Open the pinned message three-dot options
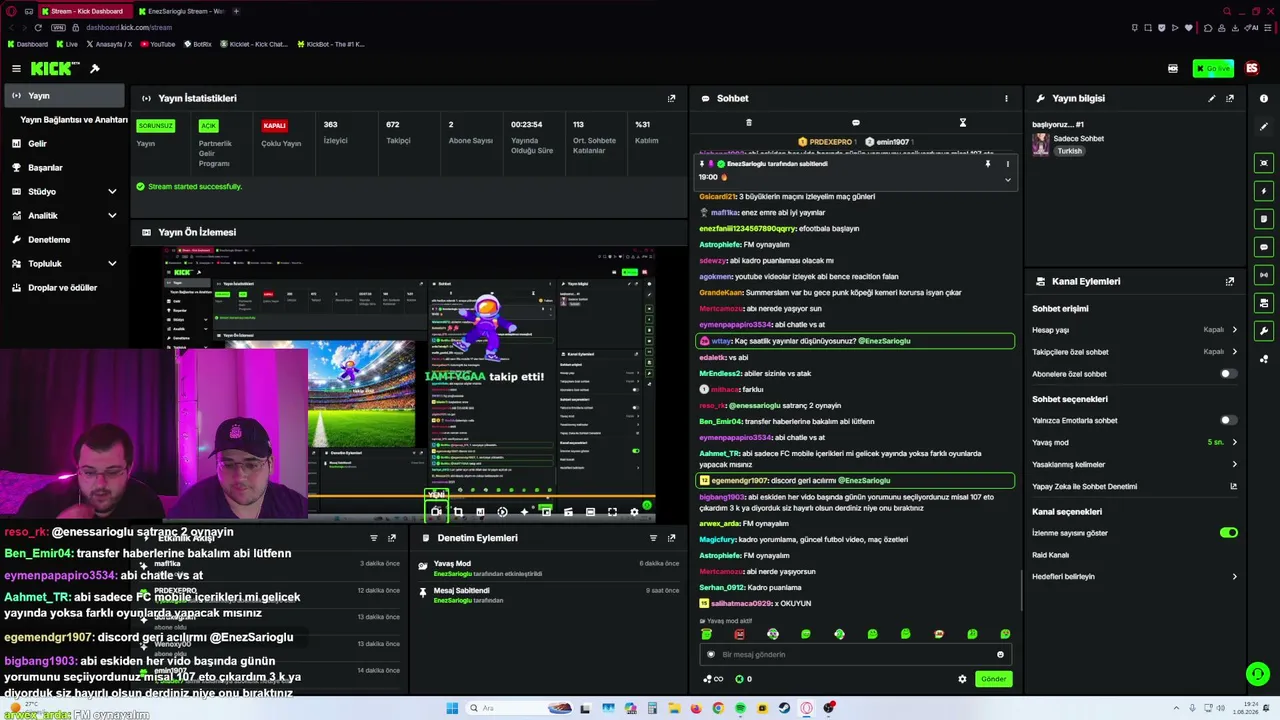 (1007, 164)
